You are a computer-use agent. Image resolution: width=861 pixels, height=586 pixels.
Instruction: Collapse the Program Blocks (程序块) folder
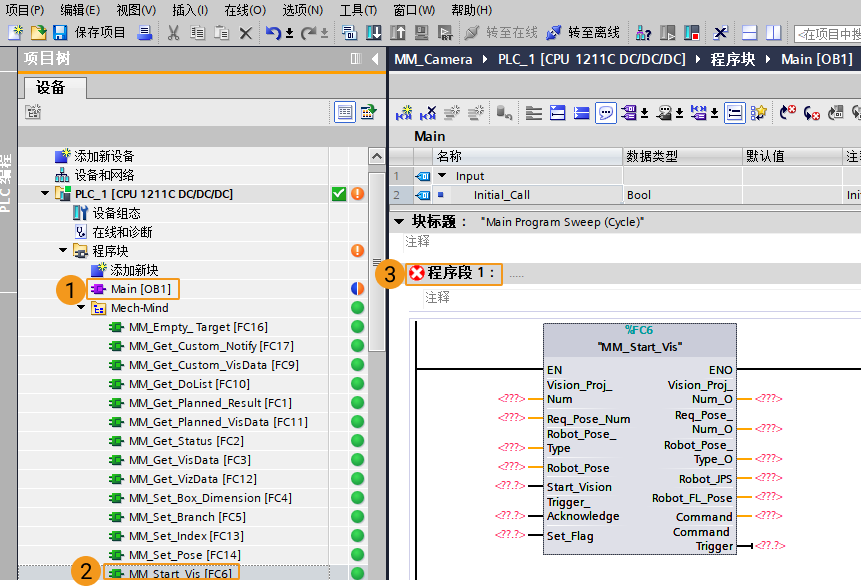(63, 251)
